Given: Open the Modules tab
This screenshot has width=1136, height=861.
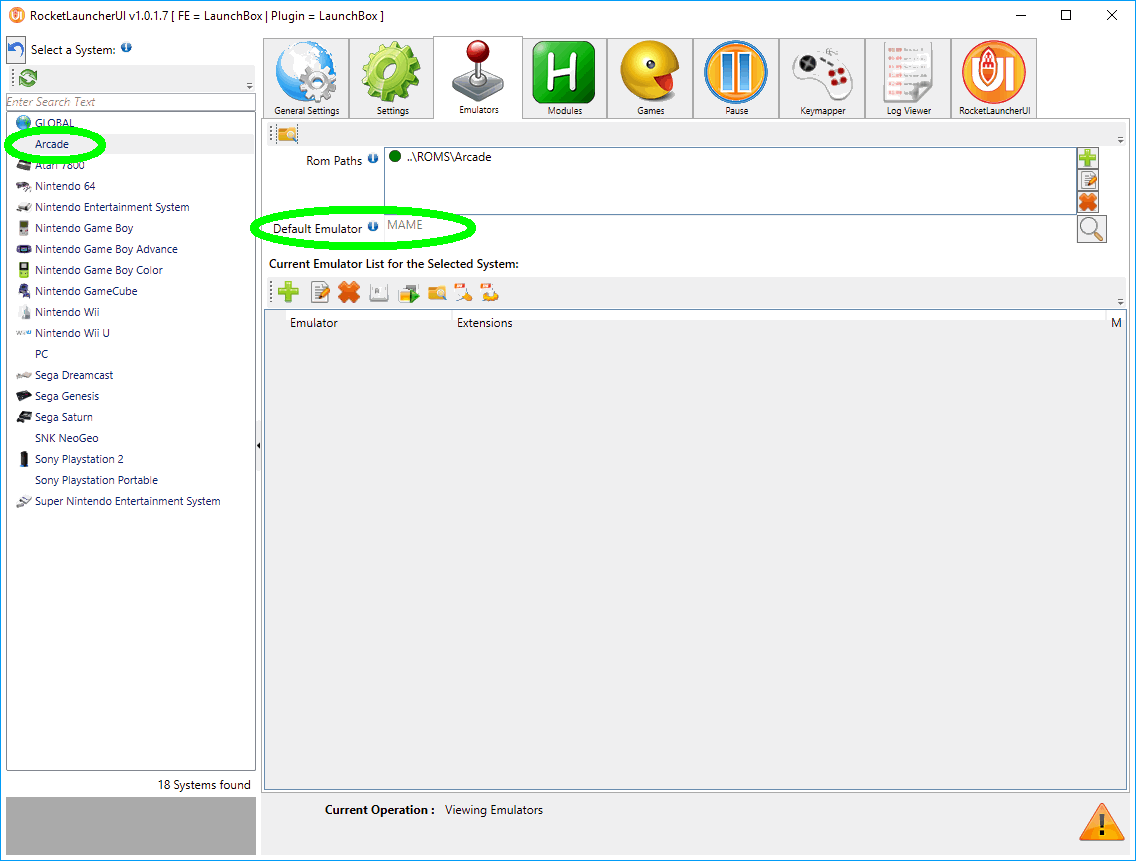Looking at the screenshot, I should click(565, 79).
